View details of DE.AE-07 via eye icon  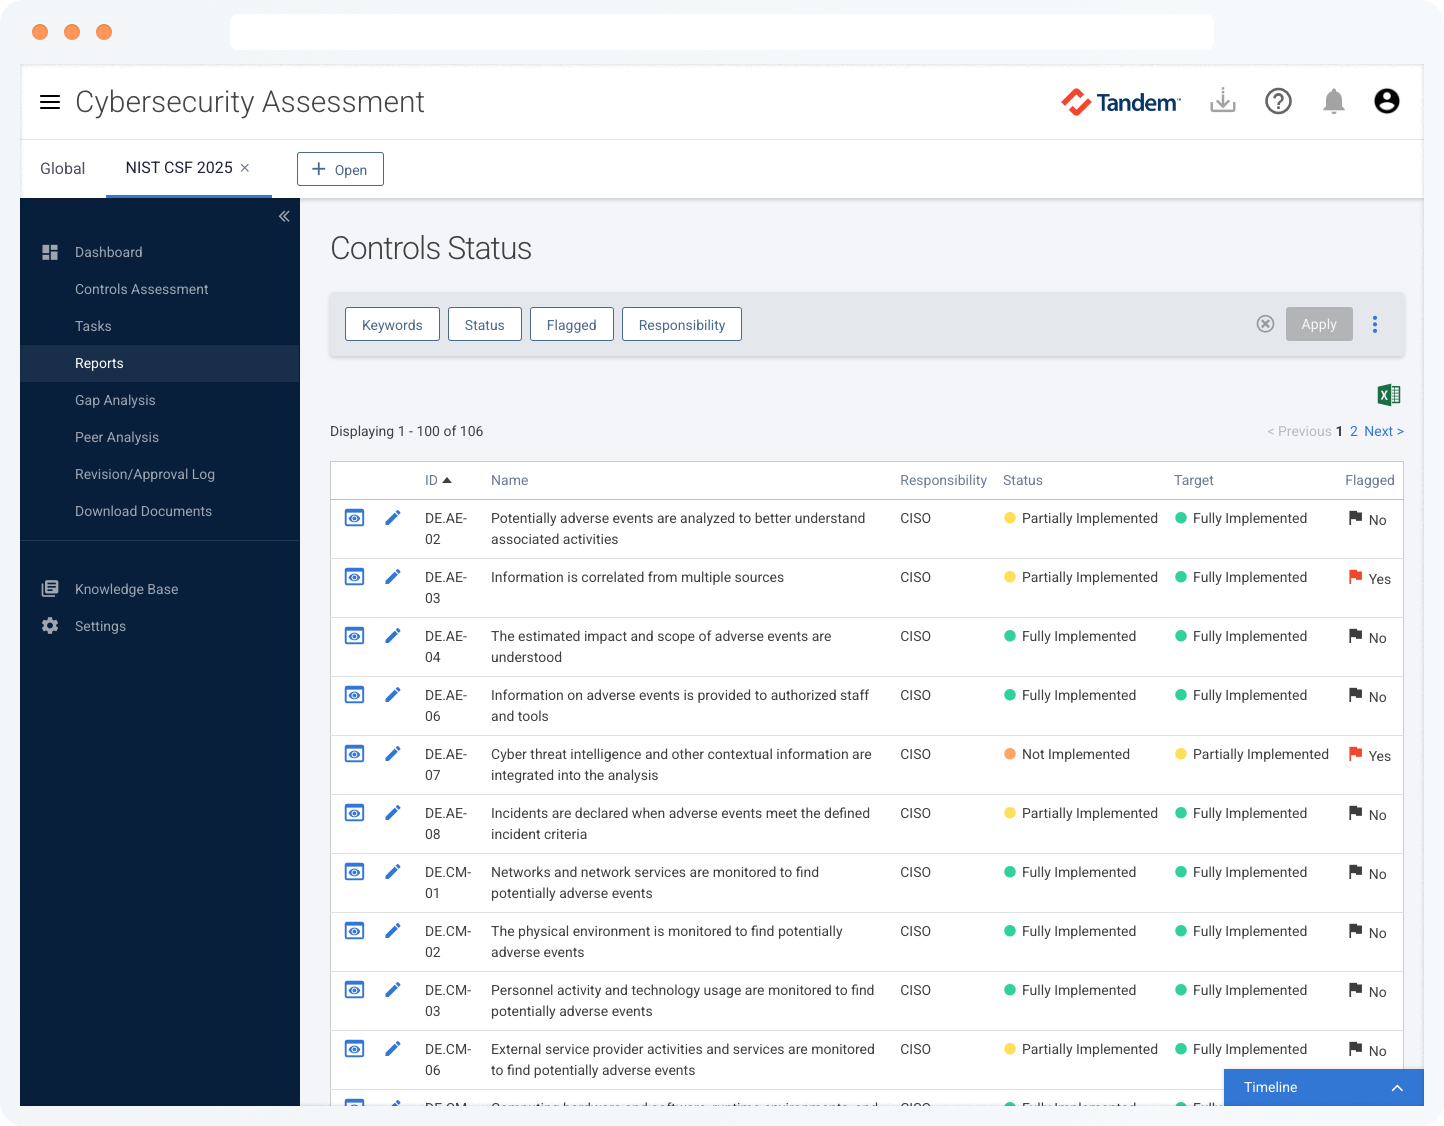coord(355,754)
